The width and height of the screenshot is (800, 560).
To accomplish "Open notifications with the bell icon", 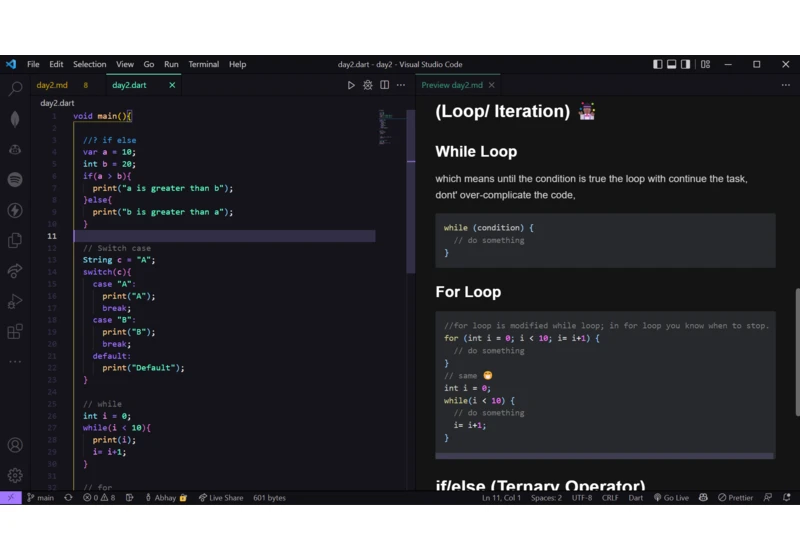I will click(x=786, y=498).
